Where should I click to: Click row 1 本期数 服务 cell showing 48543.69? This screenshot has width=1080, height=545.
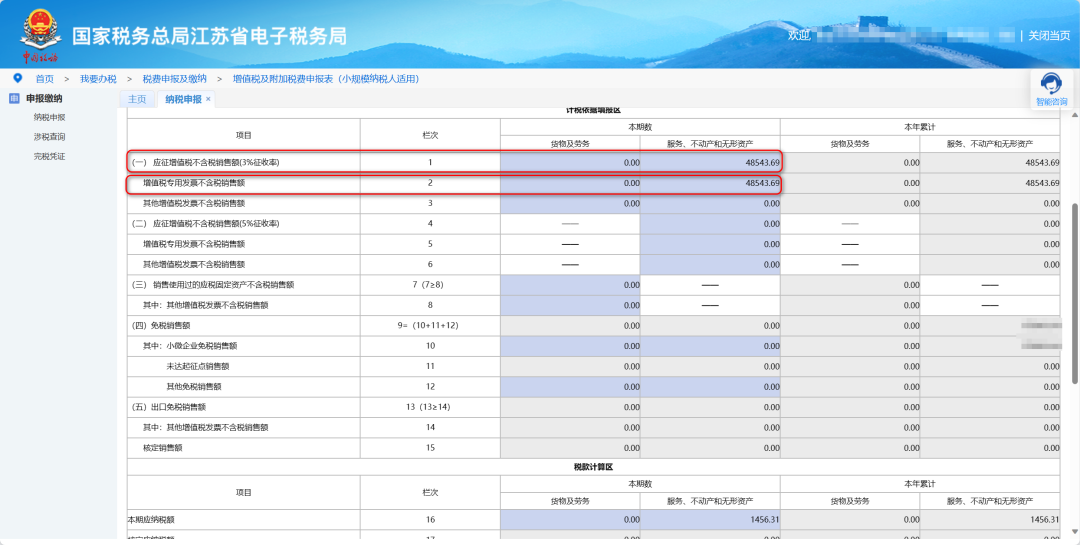(710, 163)
